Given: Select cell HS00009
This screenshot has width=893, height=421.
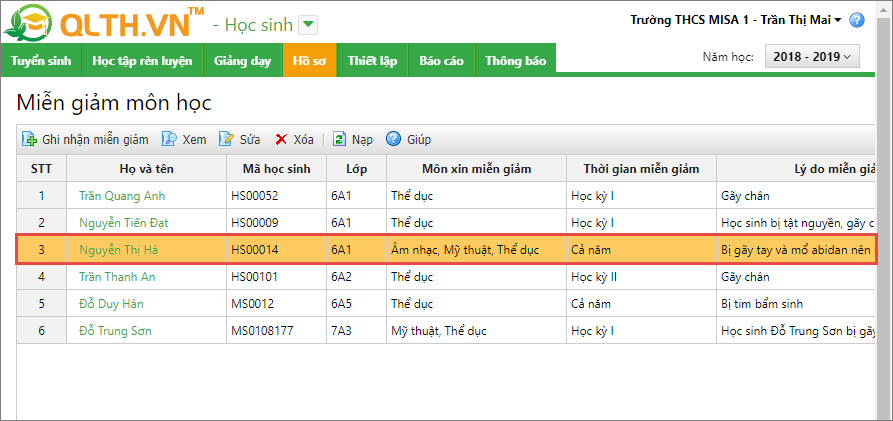Looking at the screenshot, I should coord(276,223).
